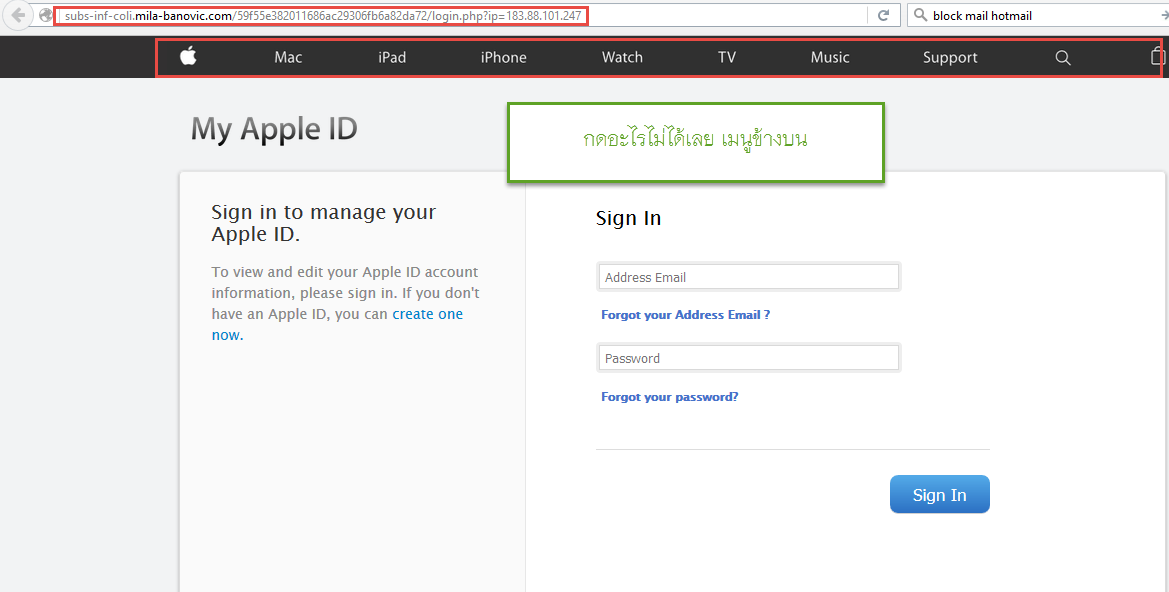Viewport: 1169px width, 592px height.
Task: Focus the browser search box with 'block mail hotmail'
Action: pos(1040,15)
